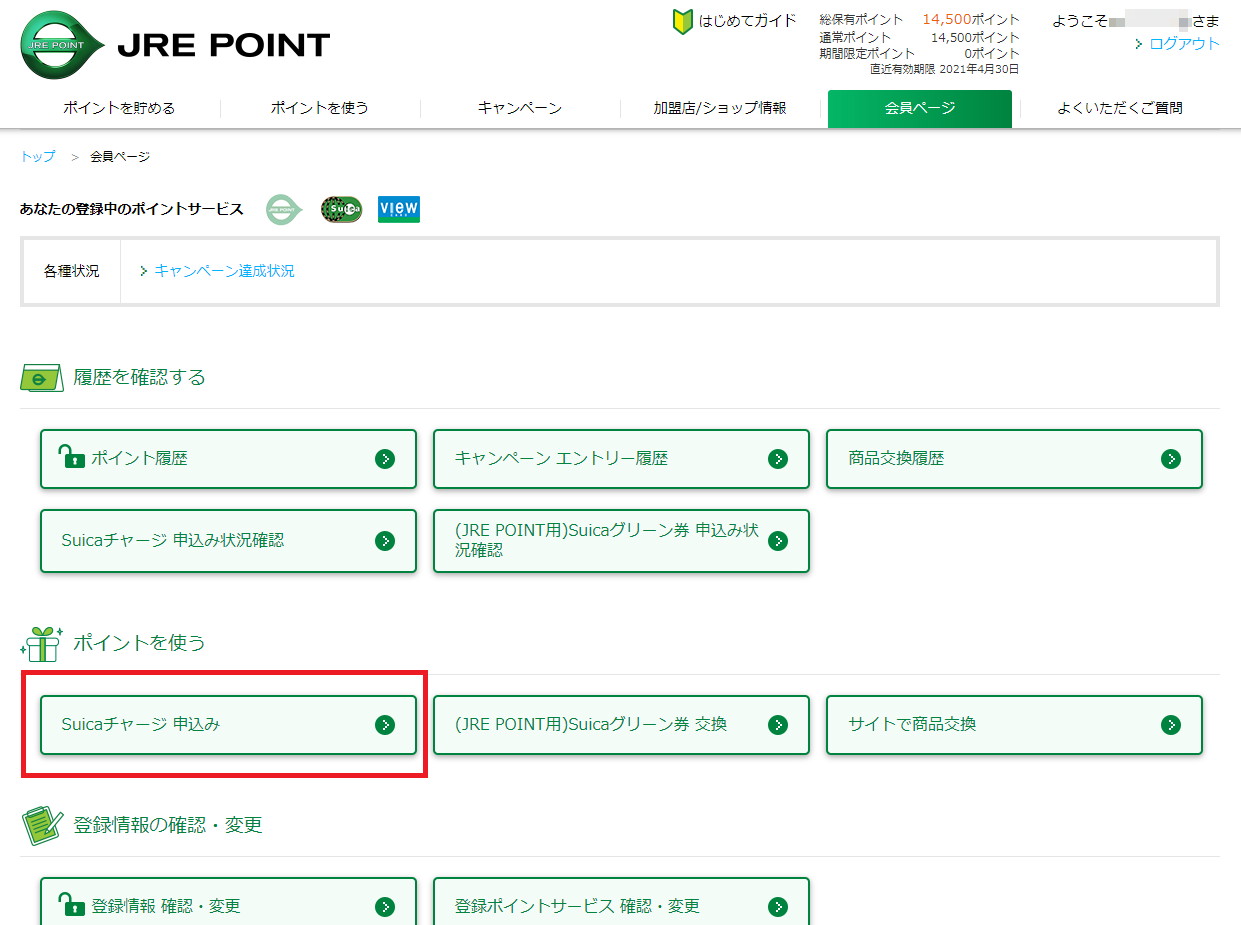This screenshot has height=925, width=1241.
Task: Go to the キャンペーン tab
Action: 520,108
